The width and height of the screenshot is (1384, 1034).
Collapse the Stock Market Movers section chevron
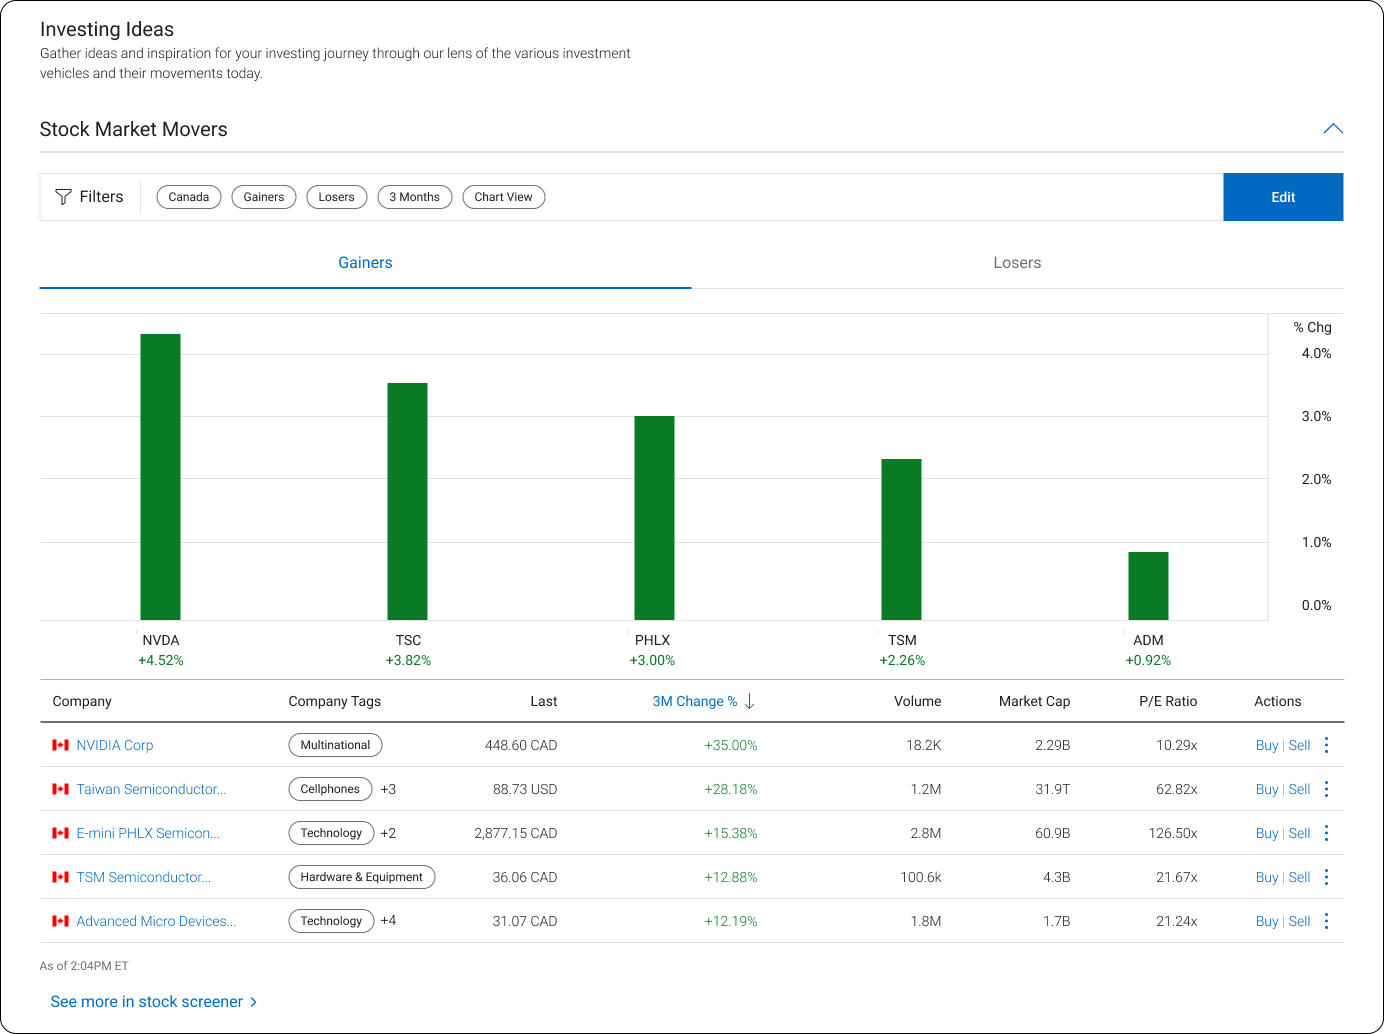point(1332,129)
